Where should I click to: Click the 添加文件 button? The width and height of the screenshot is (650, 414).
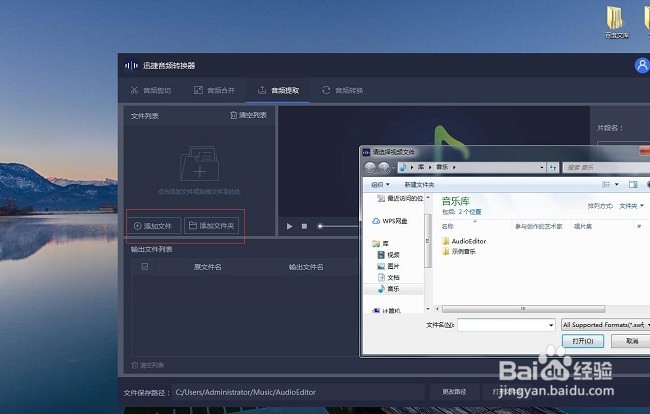click(x=153, y=226)
